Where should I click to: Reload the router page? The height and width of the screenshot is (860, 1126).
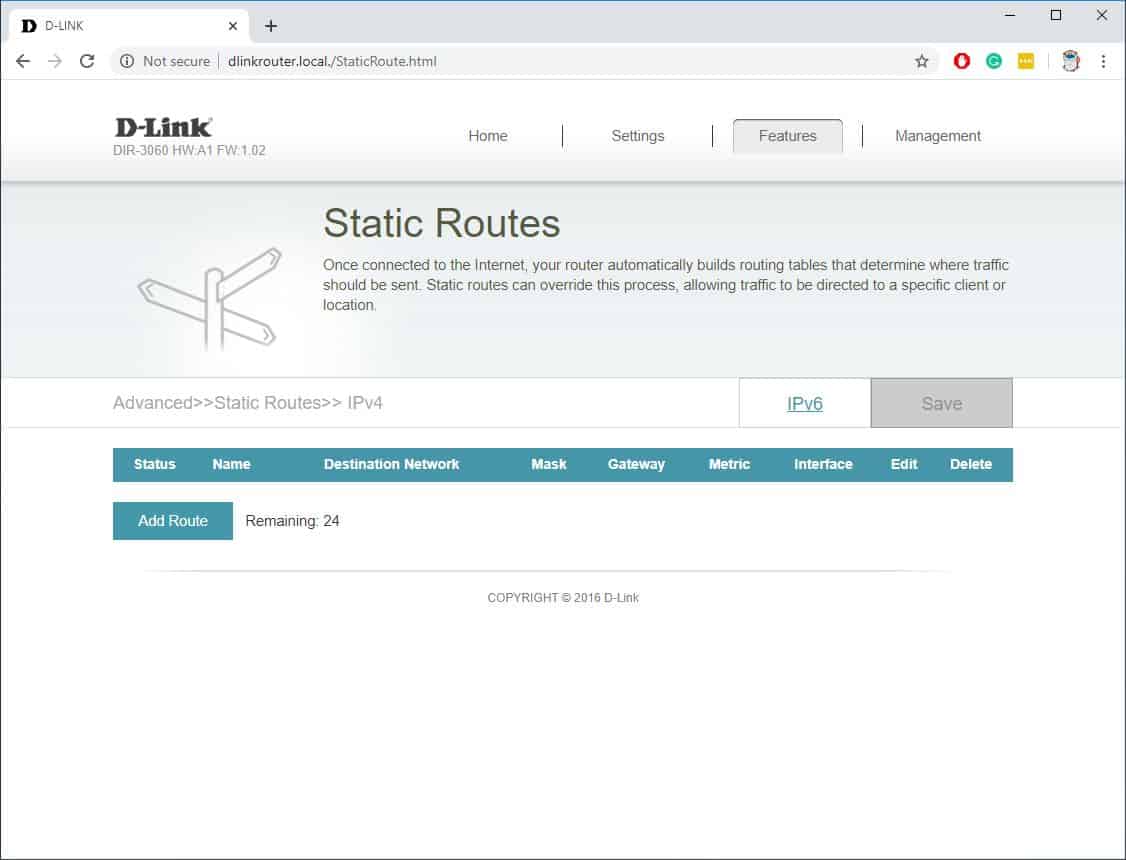pyautogui.click(x=87, y=61)
